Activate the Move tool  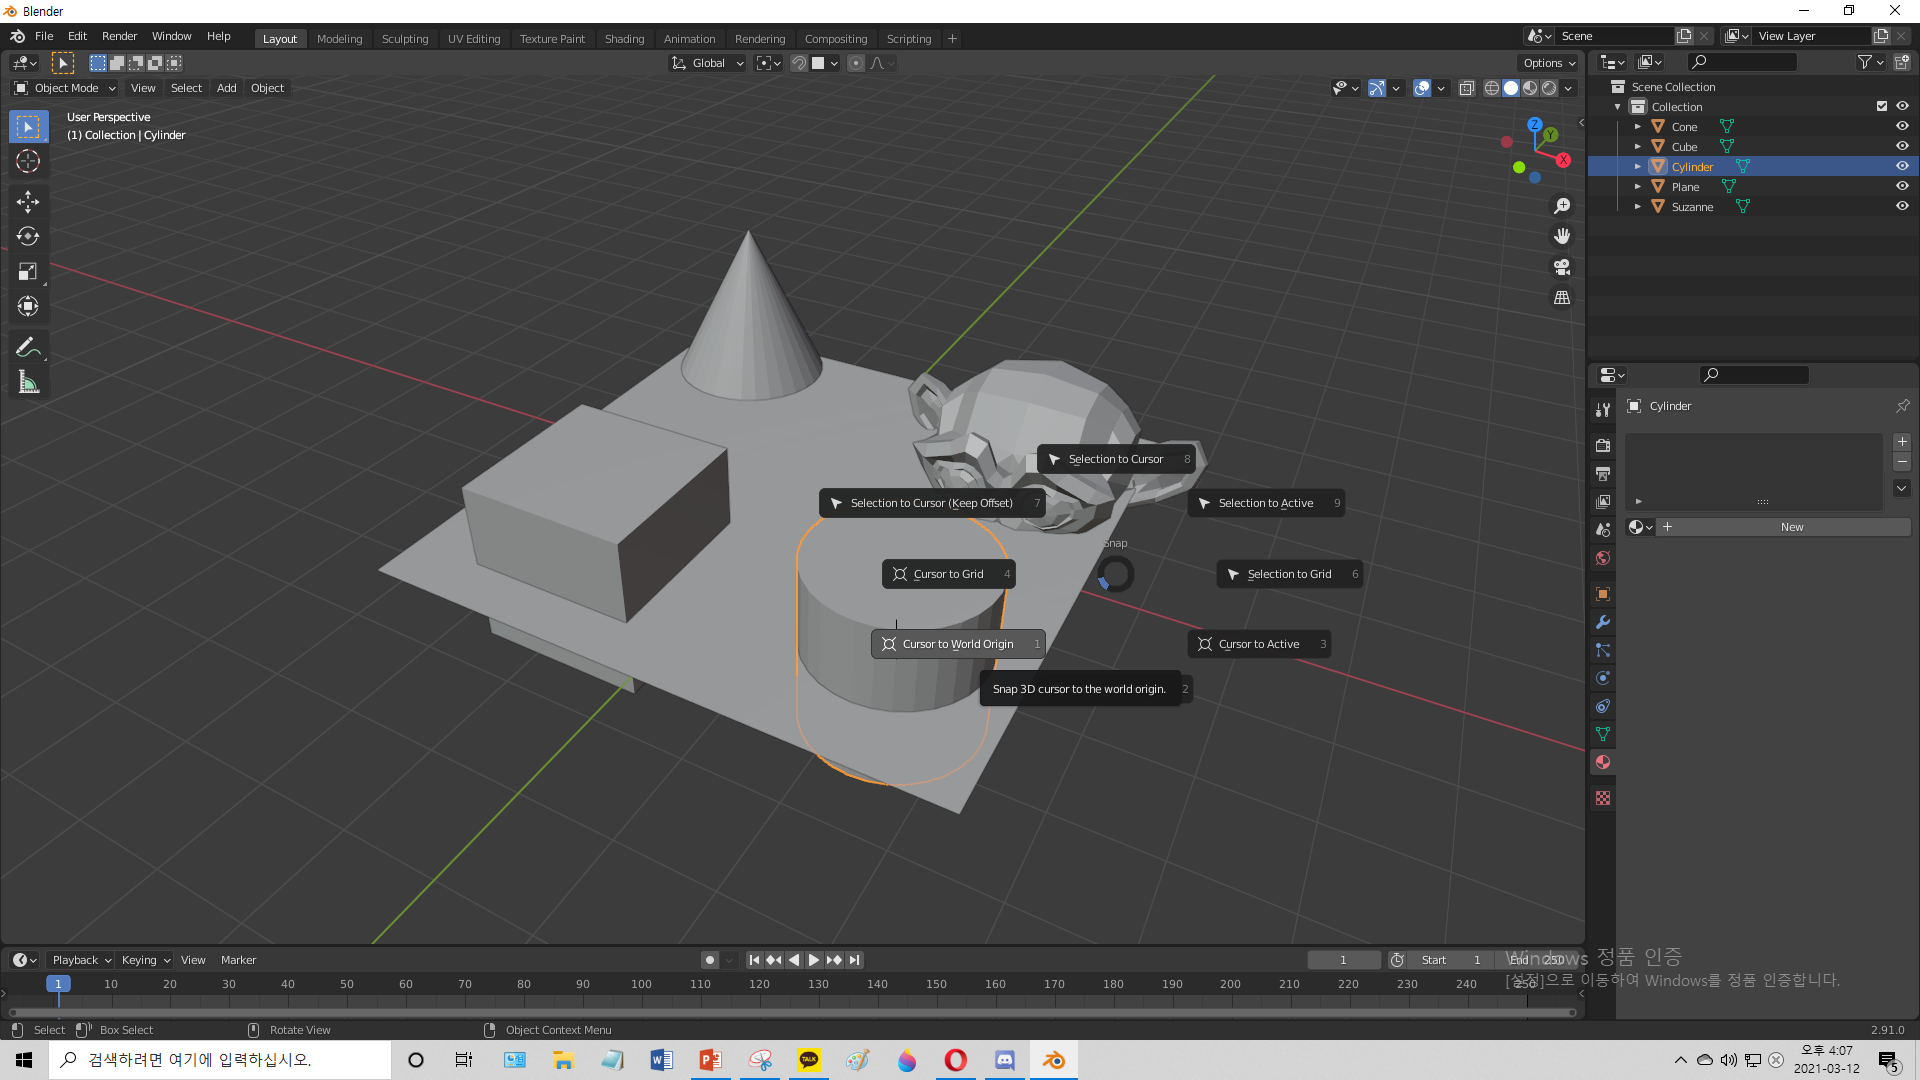tap(28, 202)
